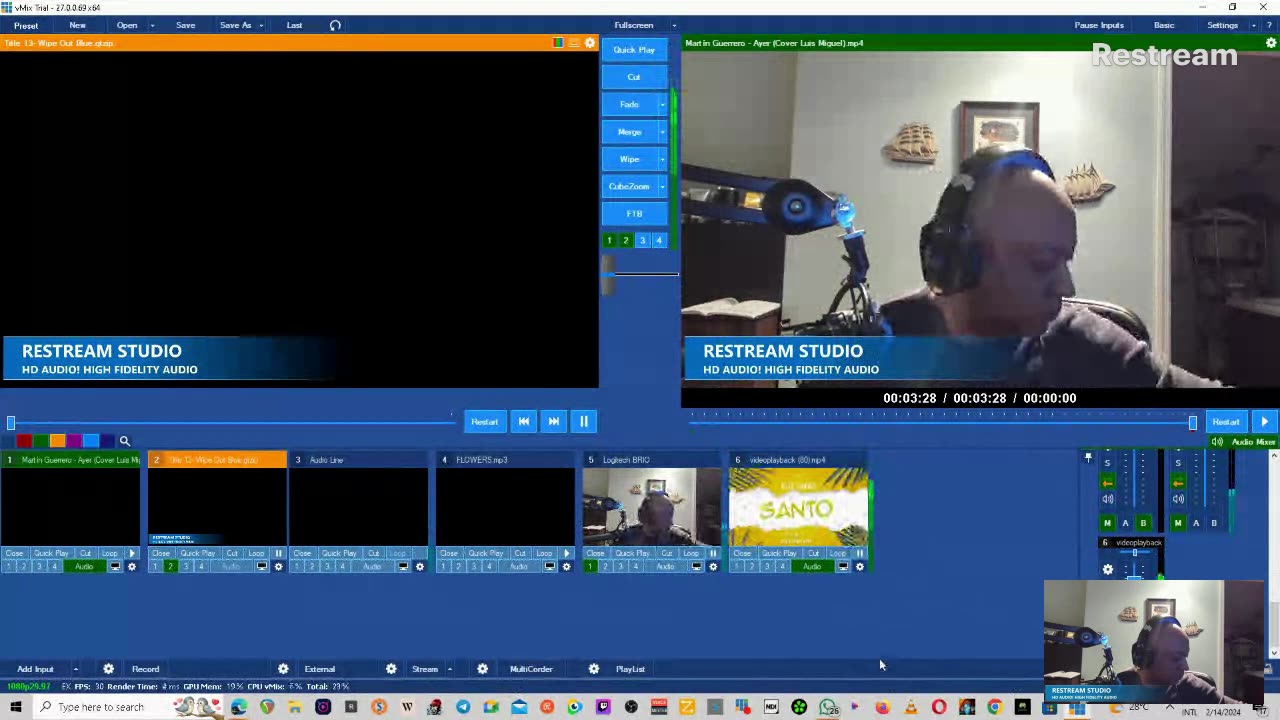Click the refresh undo icon next to Last
The width and height of the screenshot is (1280, 720).
click(335, 25)
